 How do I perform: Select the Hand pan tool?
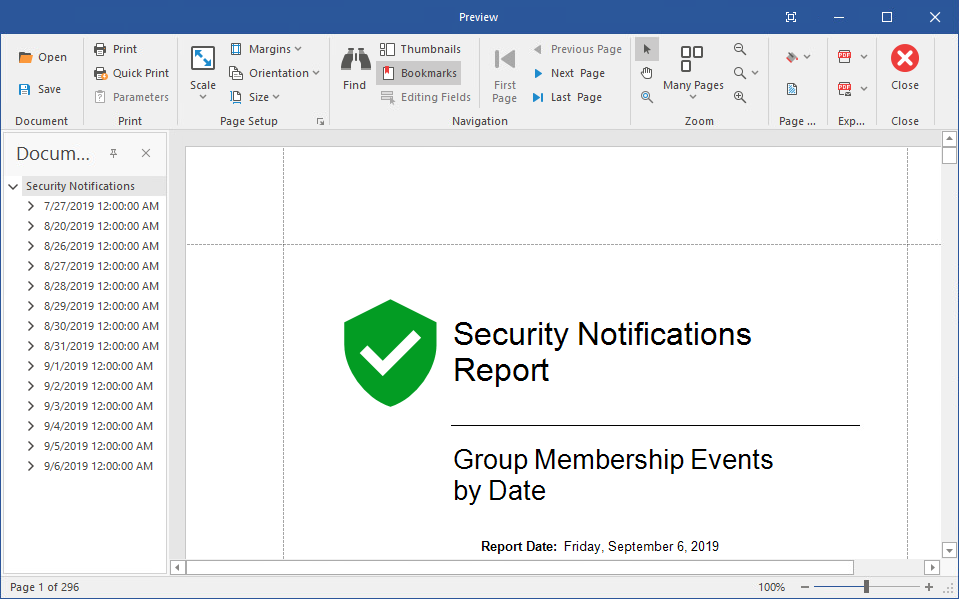(647, 73)
